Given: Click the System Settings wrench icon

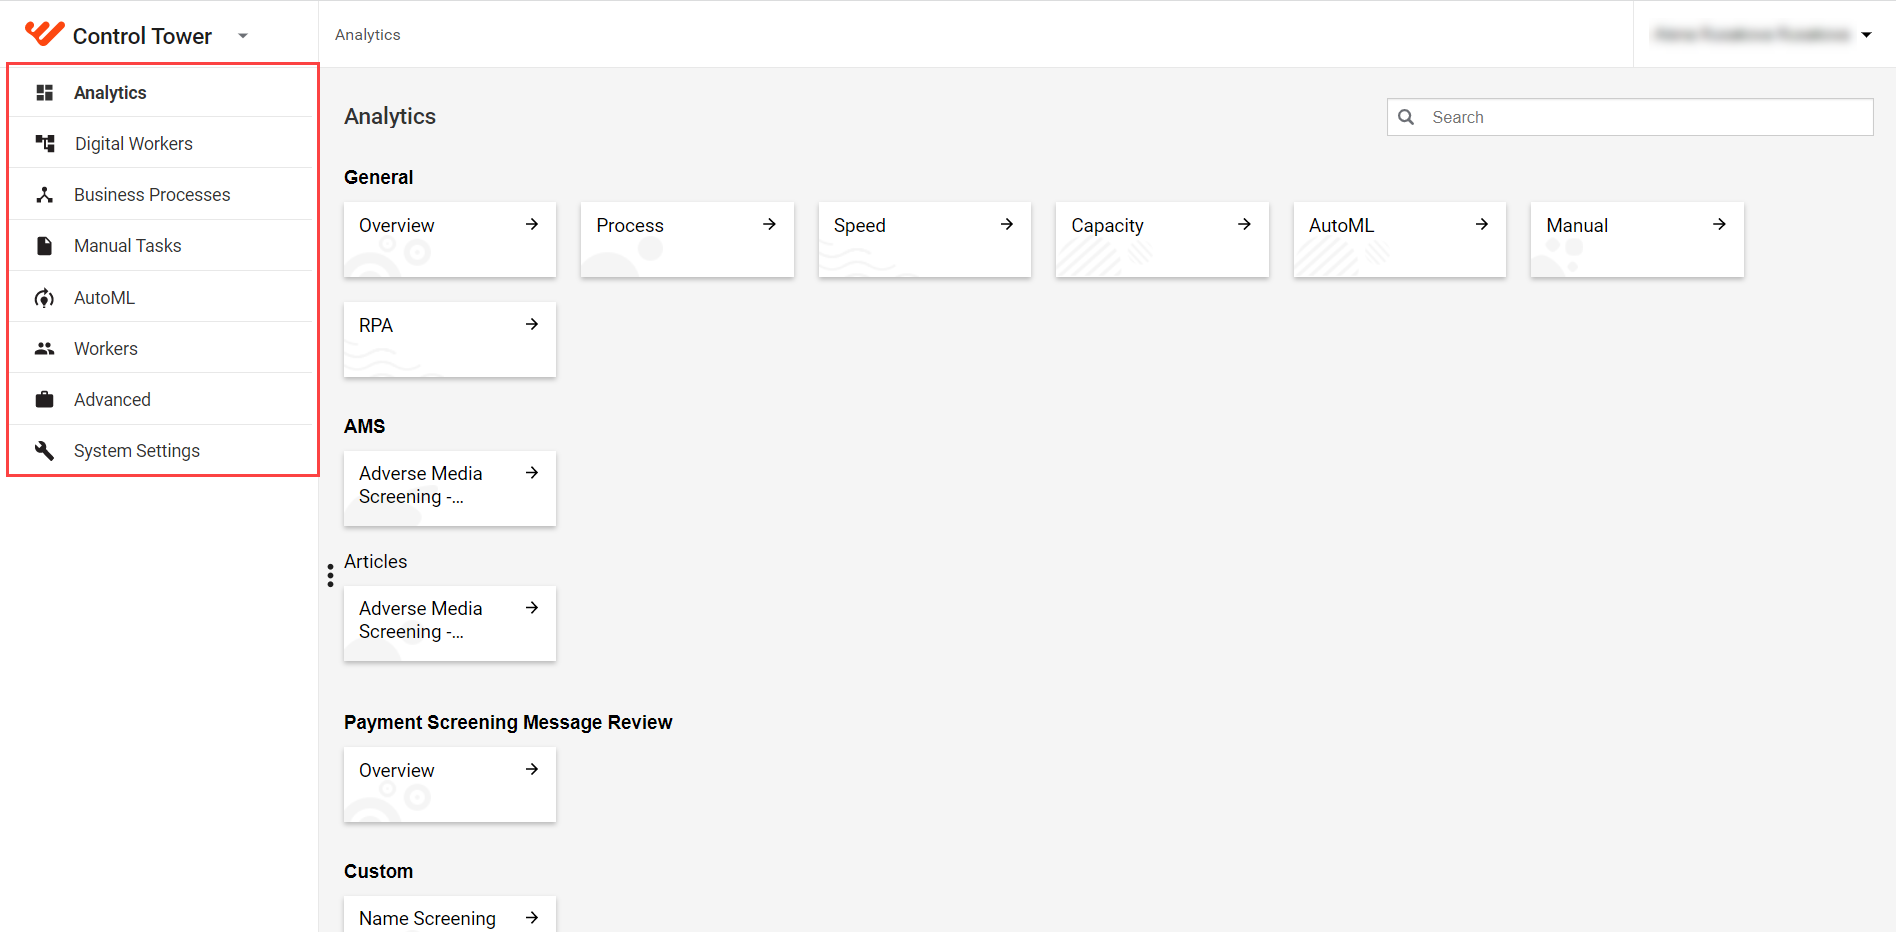Looking at the screenshot, I should pyautogui.click(x=44, y=451).
